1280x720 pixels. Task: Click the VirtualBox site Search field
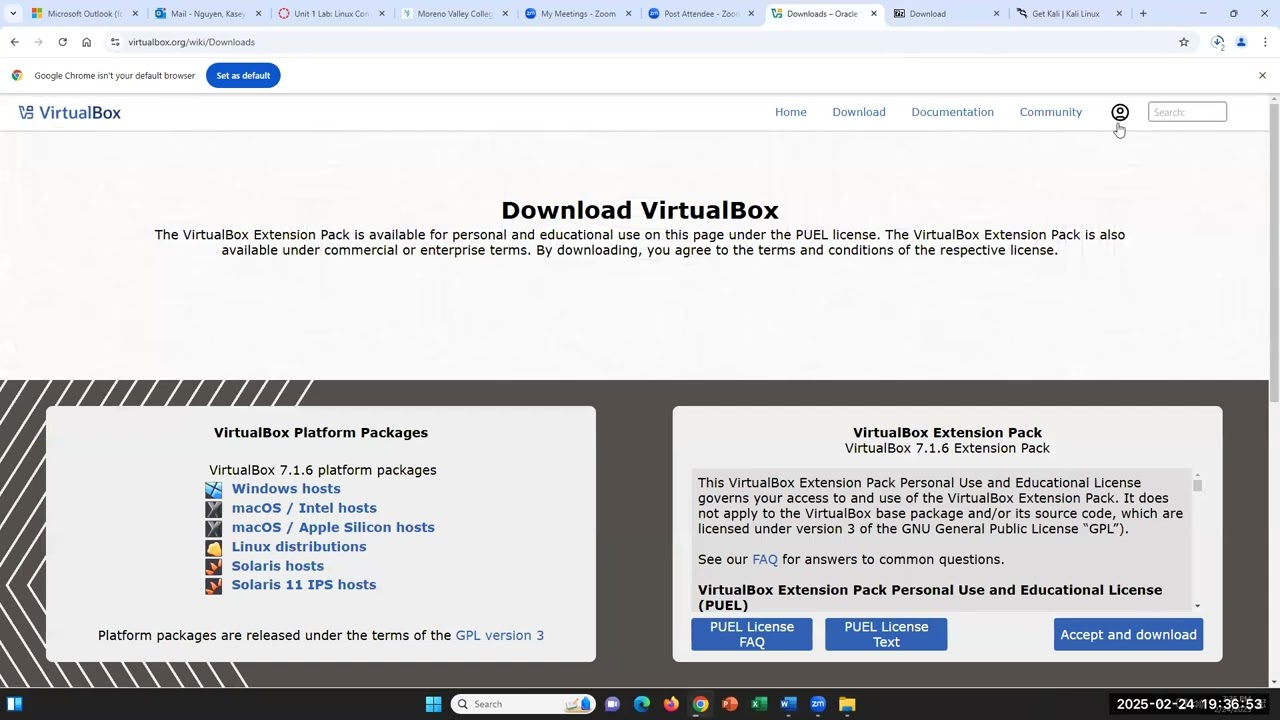pyautogui.click(x=1187, y=112)
